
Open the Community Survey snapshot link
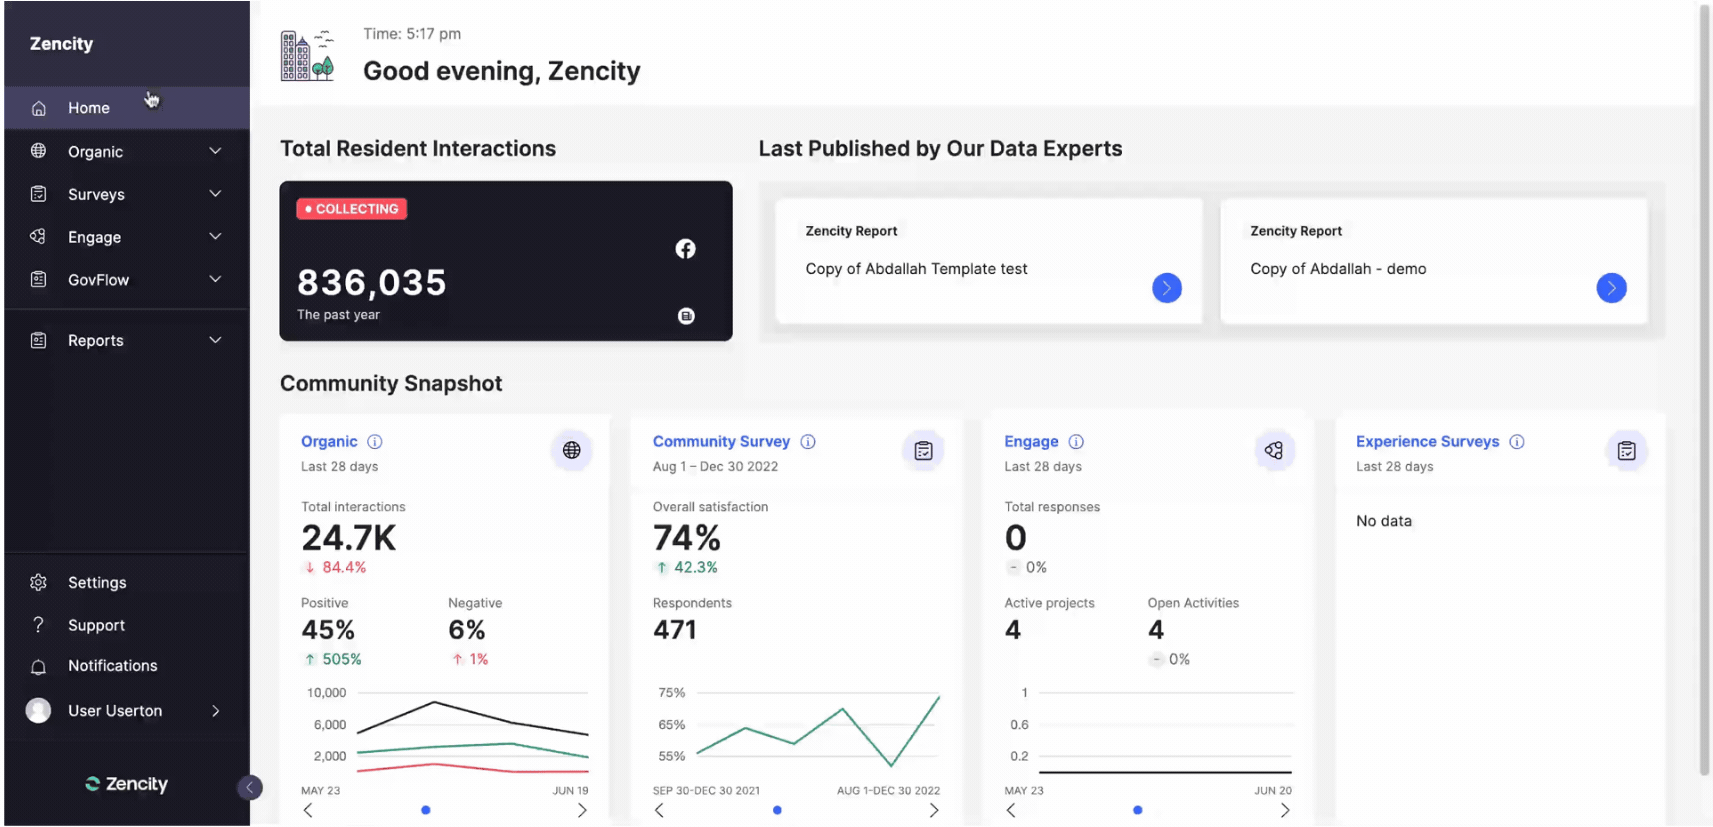point(721,441)
